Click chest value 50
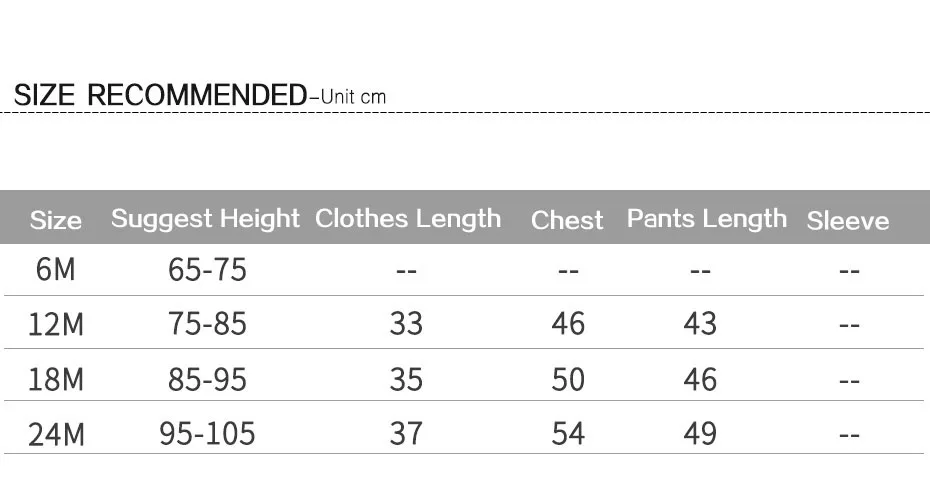The image size is (930, 478). (568, 380)
